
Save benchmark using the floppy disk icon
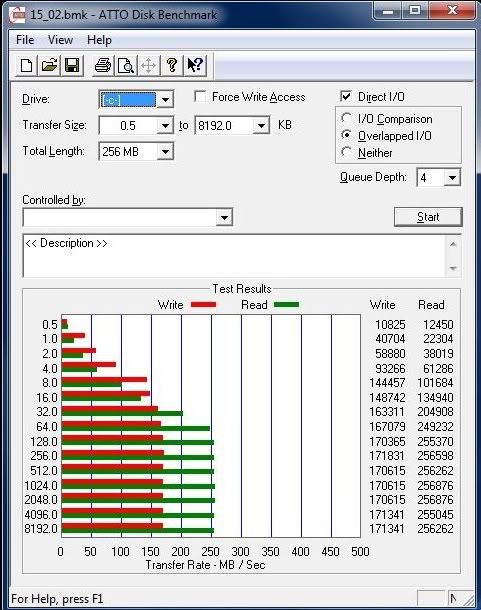click(72, 65)
